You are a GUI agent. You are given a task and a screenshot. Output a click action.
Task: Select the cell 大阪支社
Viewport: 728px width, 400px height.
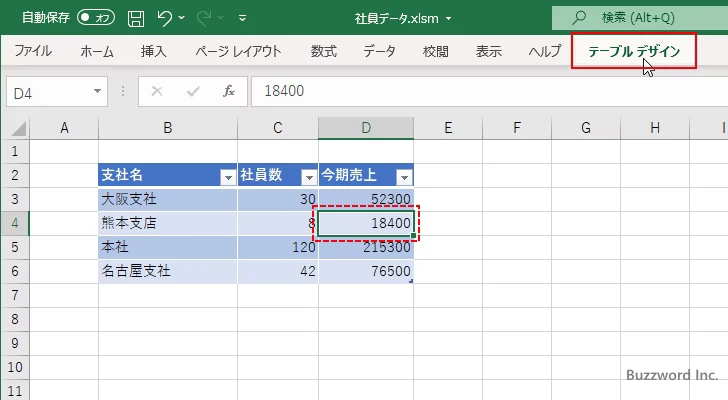(168, 199)
